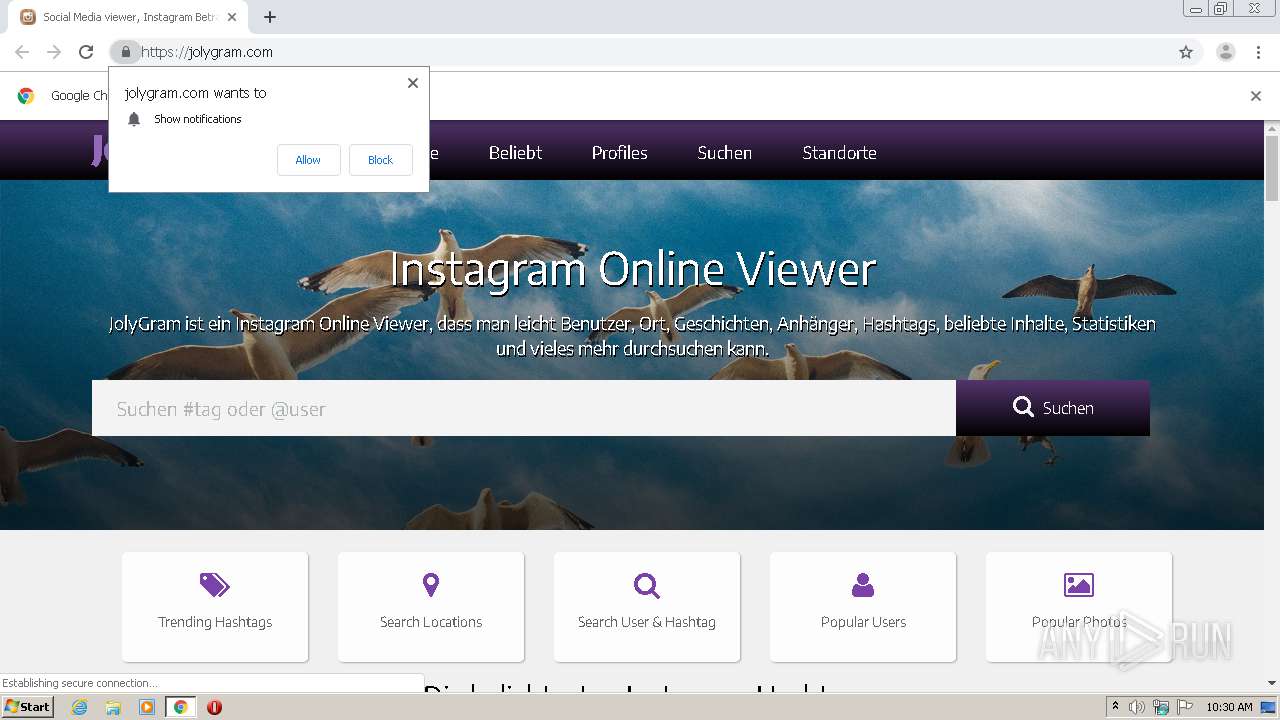Image resolution: width=1280 pixels, height=720 pixels.
Task: Open the Chrome three-dot menu
Action: click(1258, 52)
